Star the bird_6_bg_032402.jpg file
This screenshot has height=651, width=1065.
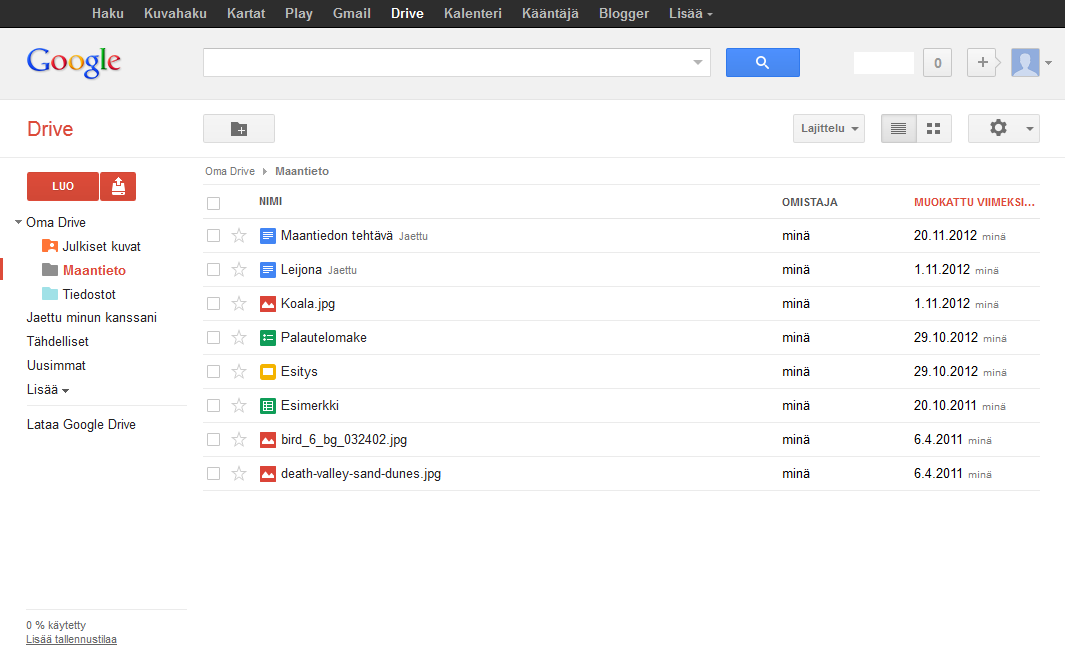[238, 440]
